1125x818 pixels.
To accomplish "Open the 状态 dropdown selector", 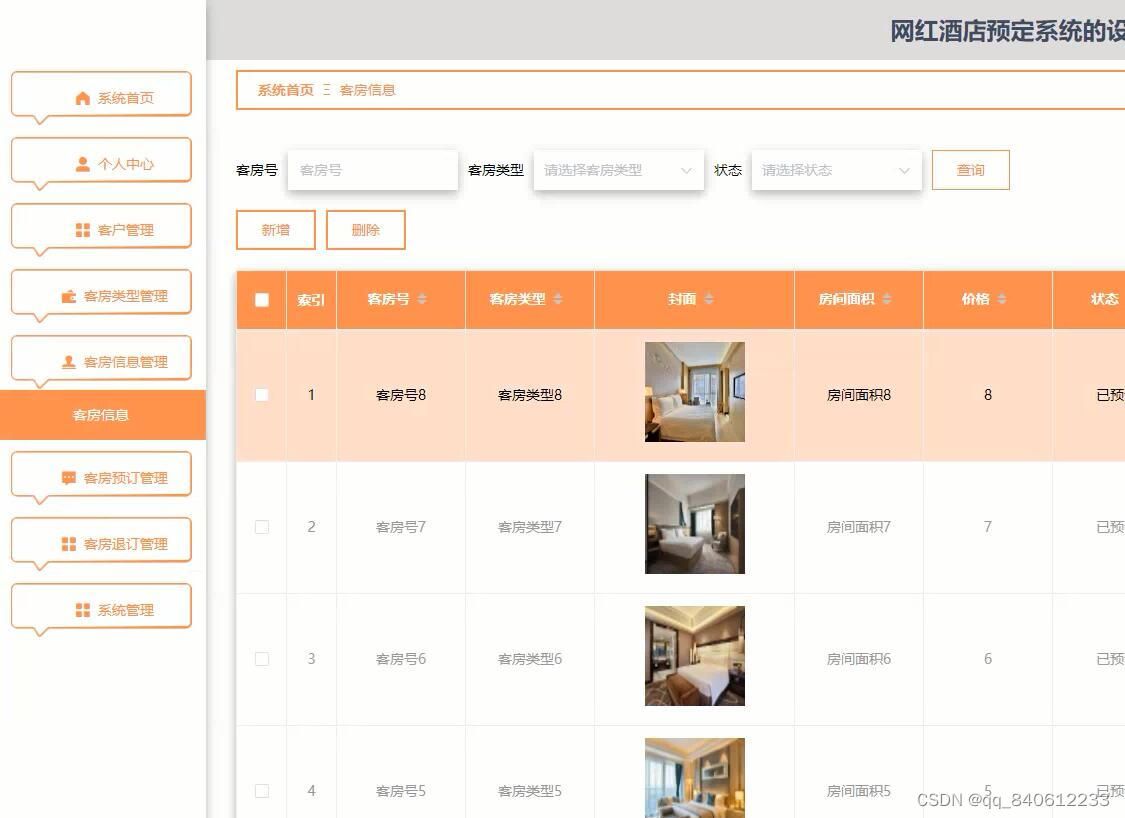I will (836, 170).
